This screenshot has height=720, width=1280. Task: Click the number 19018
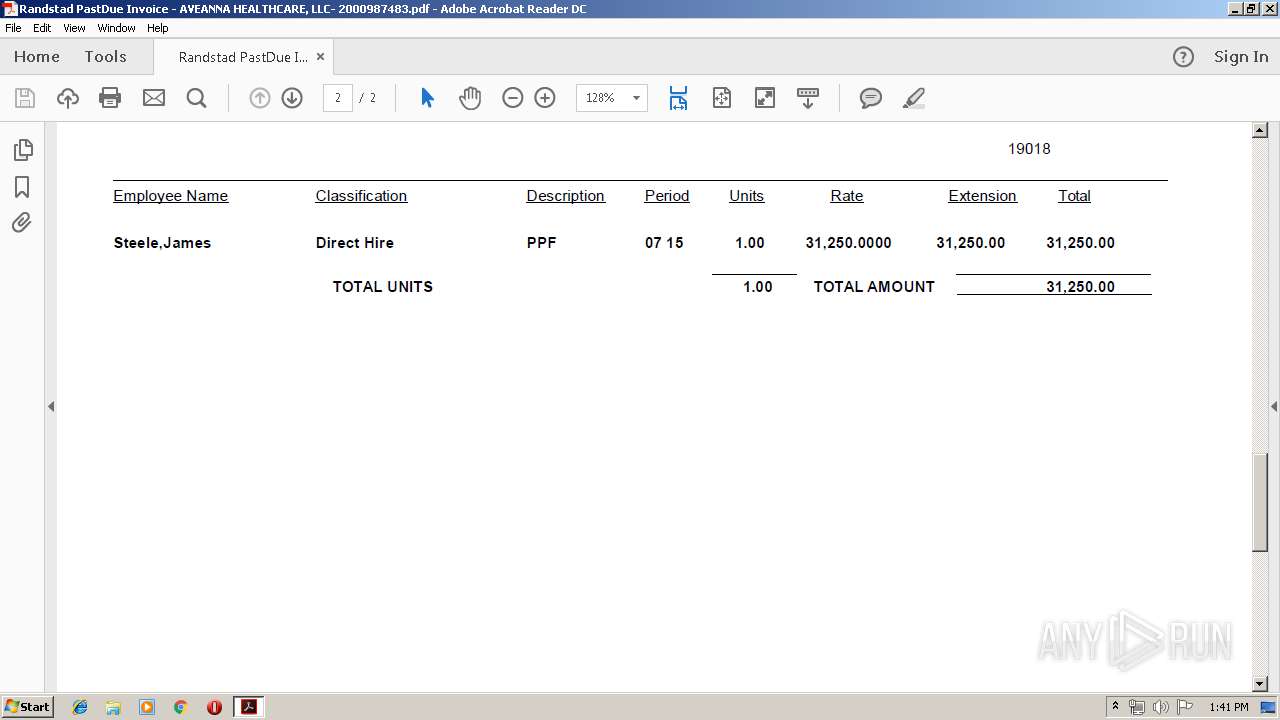pos(1029,149)
